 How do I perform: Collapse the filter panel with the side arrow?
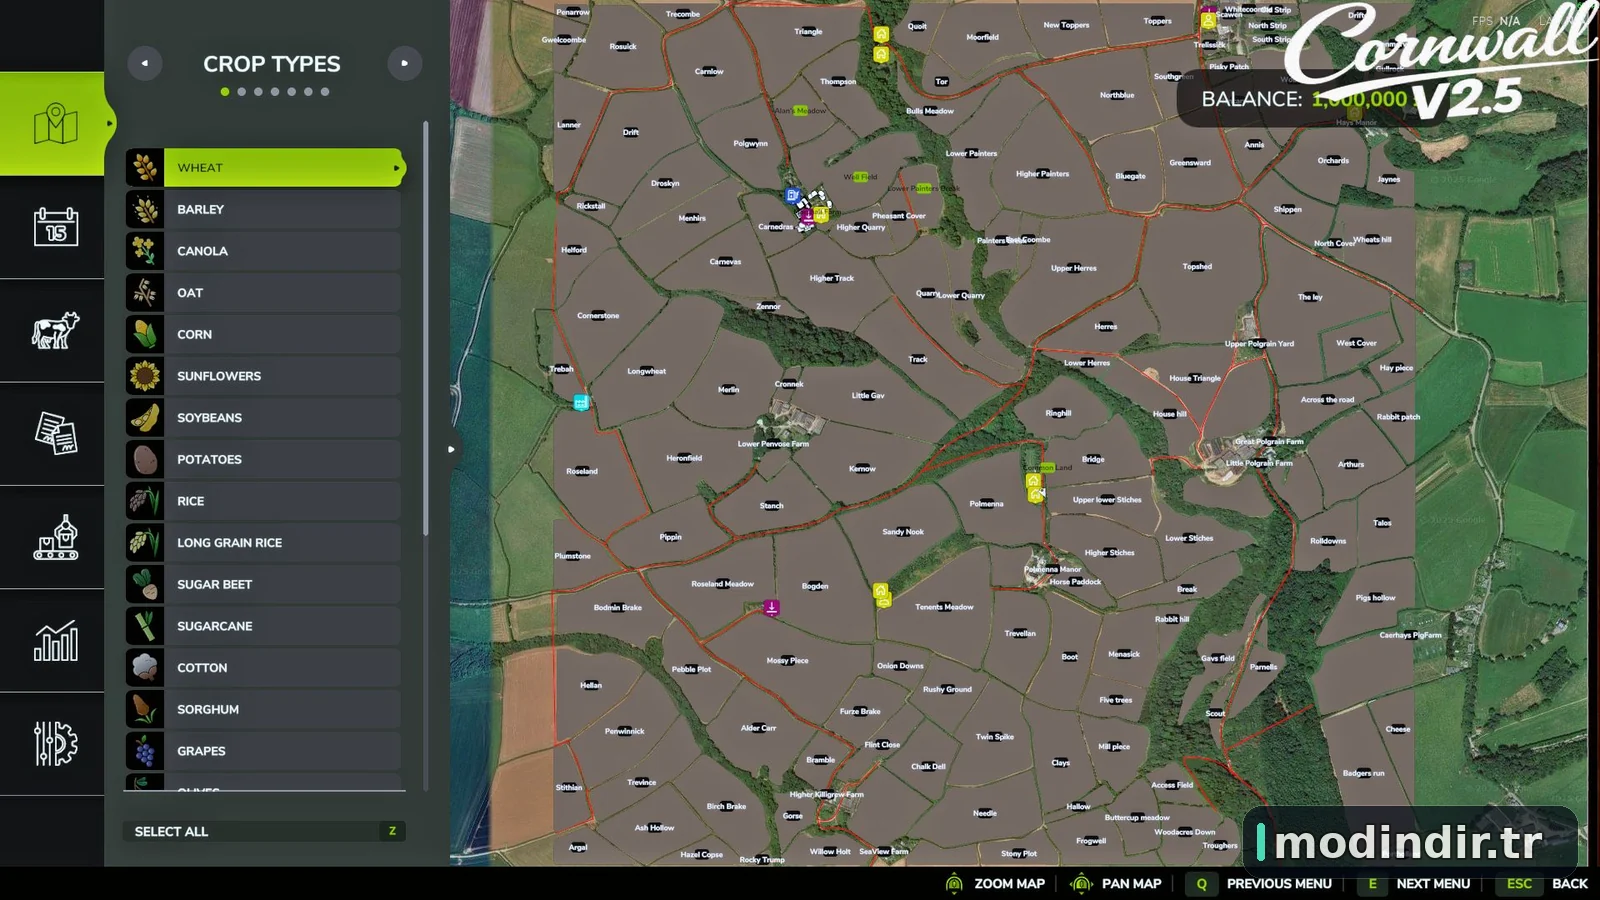(x=451, y=449)
